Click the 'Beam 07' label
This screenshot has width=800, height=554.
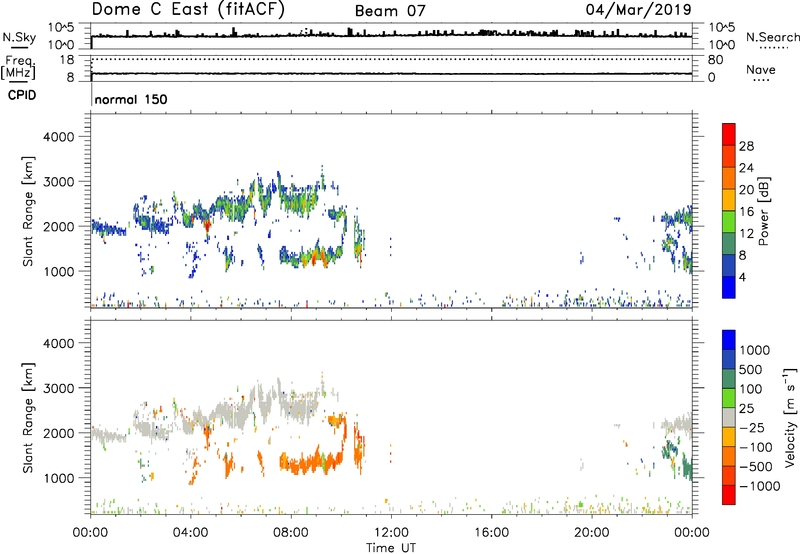pyautogui.click(x=390, y=11)
